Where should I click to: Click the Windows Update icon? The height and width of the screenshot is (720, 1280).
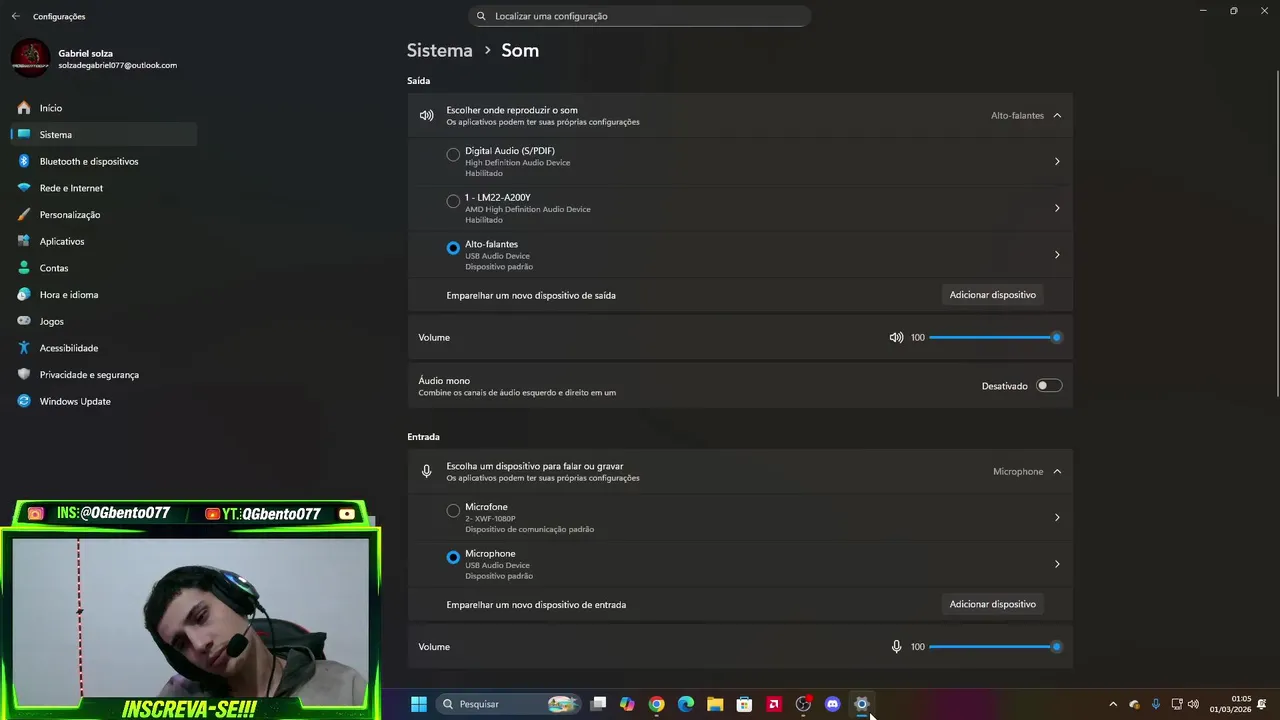[24, 401]
